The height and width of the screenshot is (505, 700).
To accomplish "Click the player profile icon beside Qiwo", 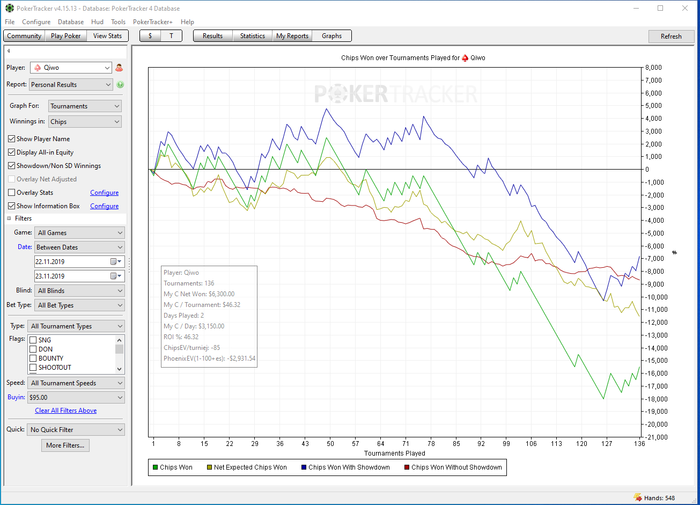I will pos(120,68).
